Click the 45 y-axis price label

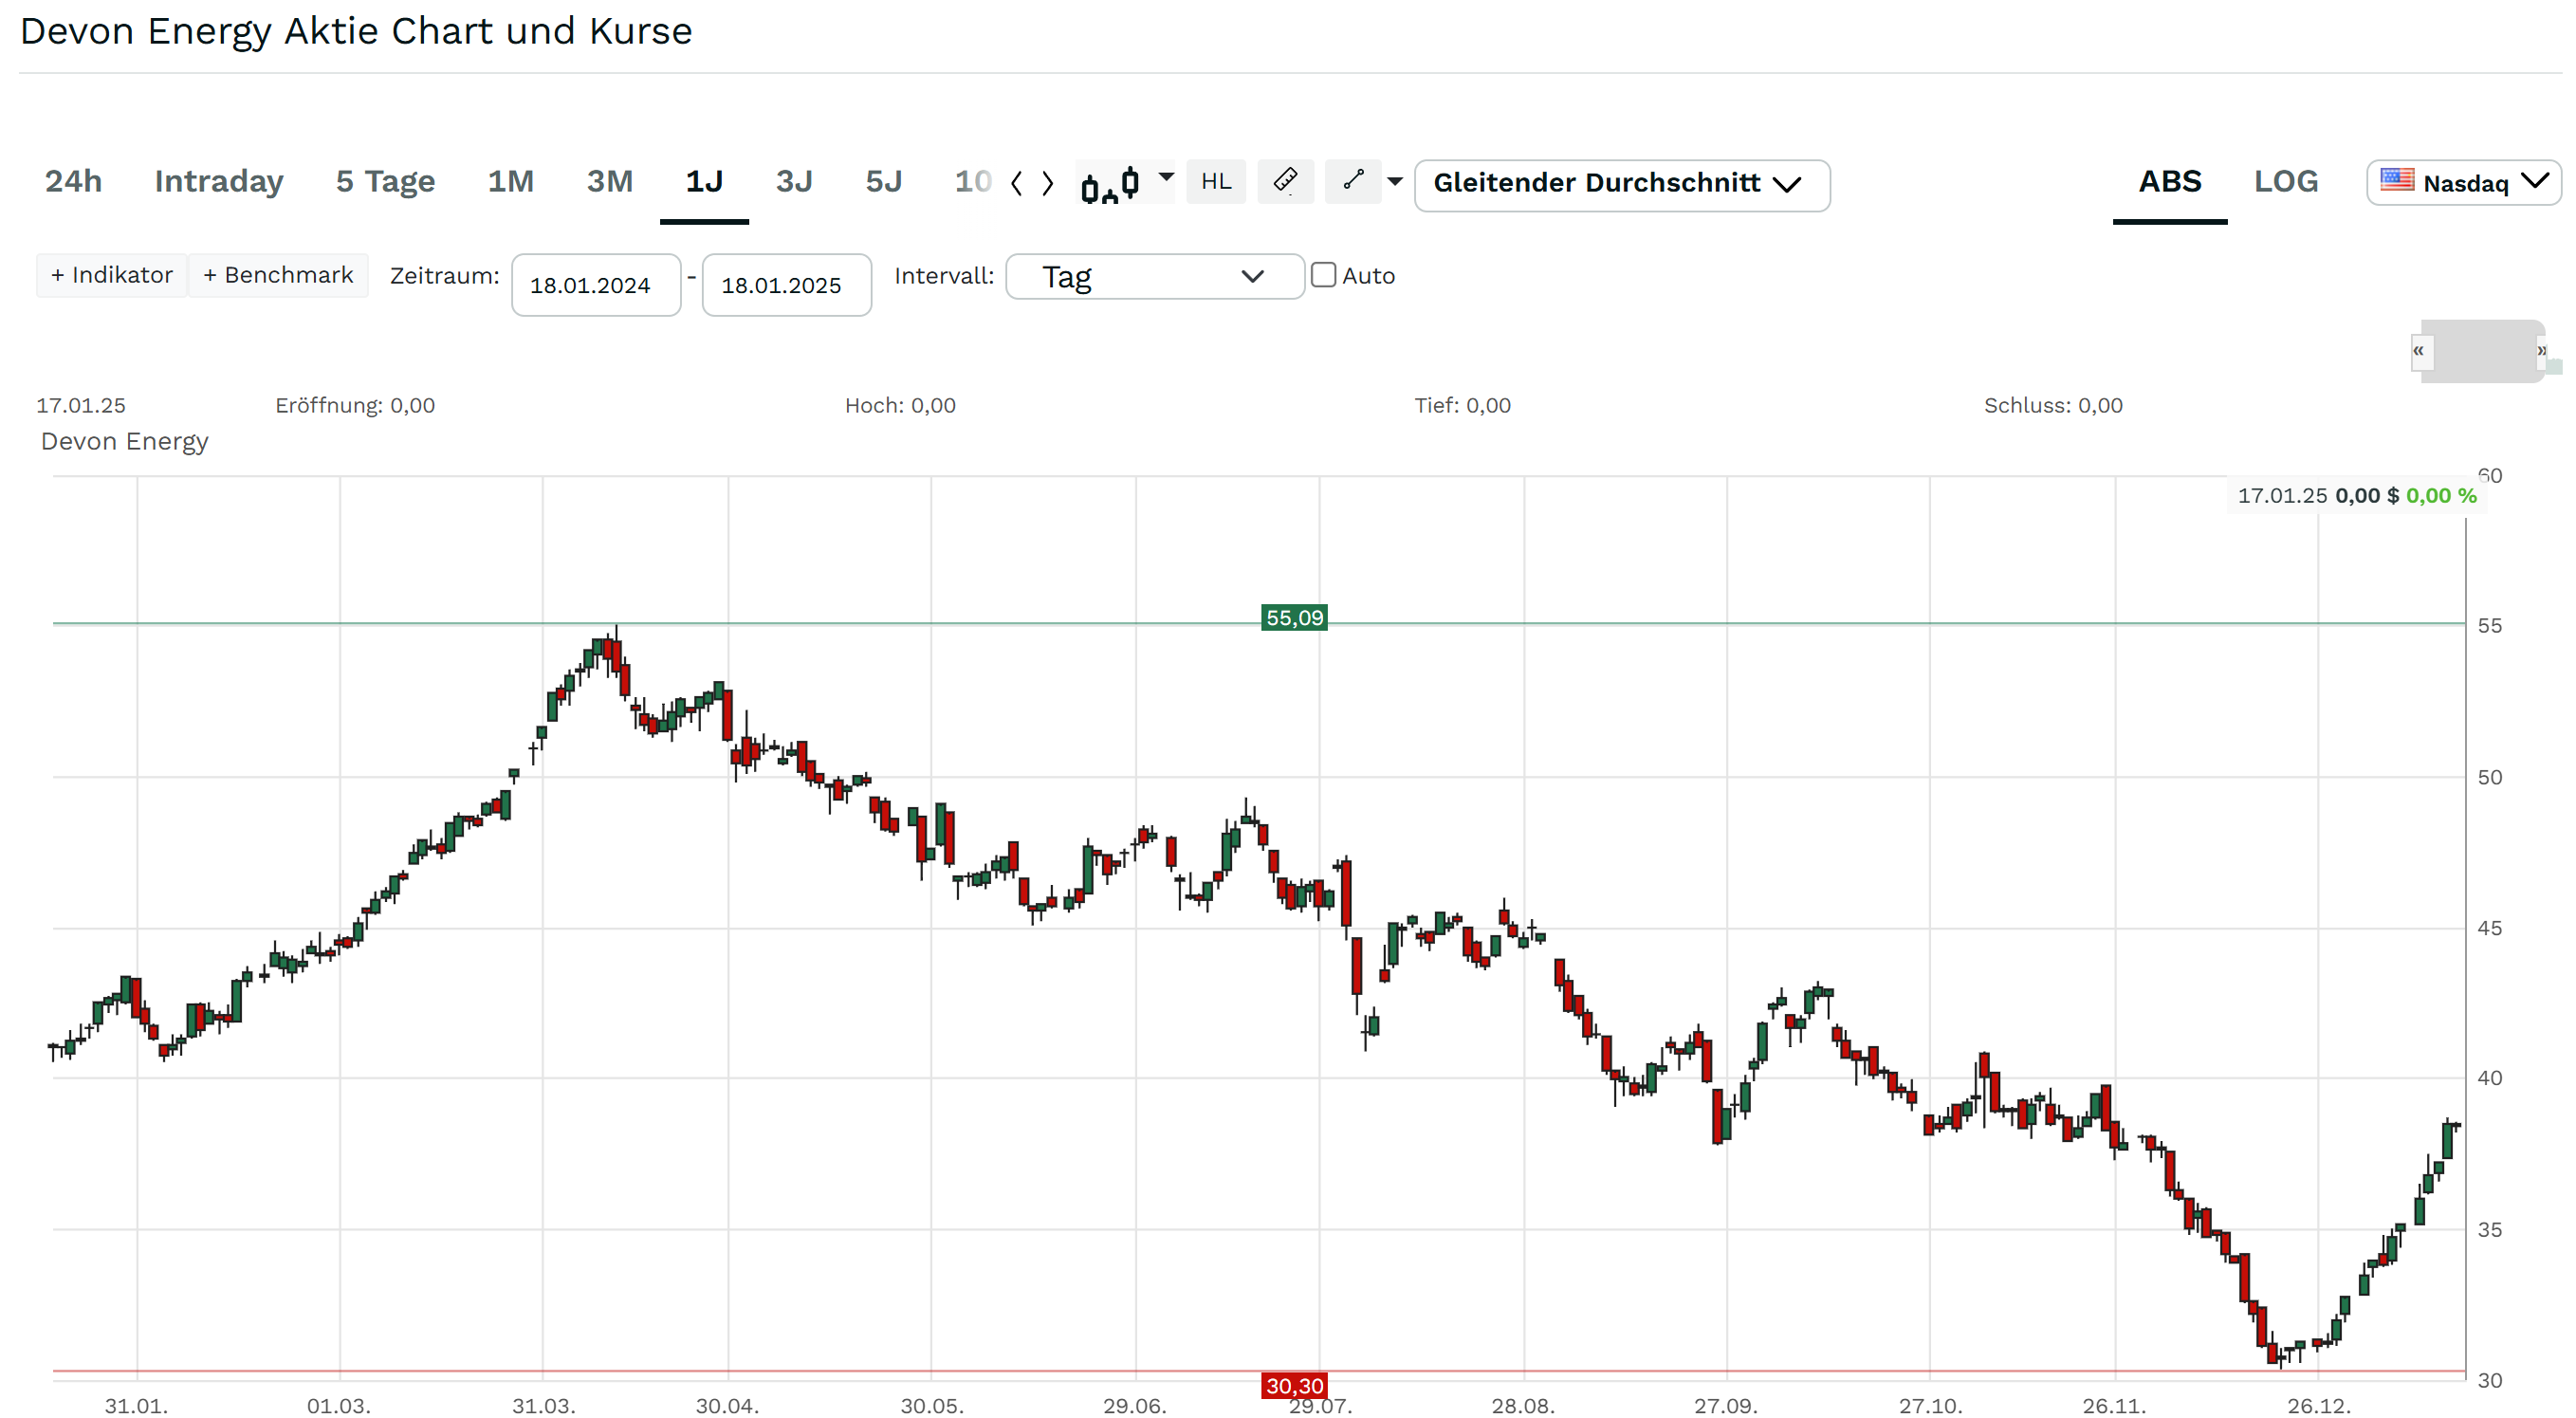(2490, 929)
